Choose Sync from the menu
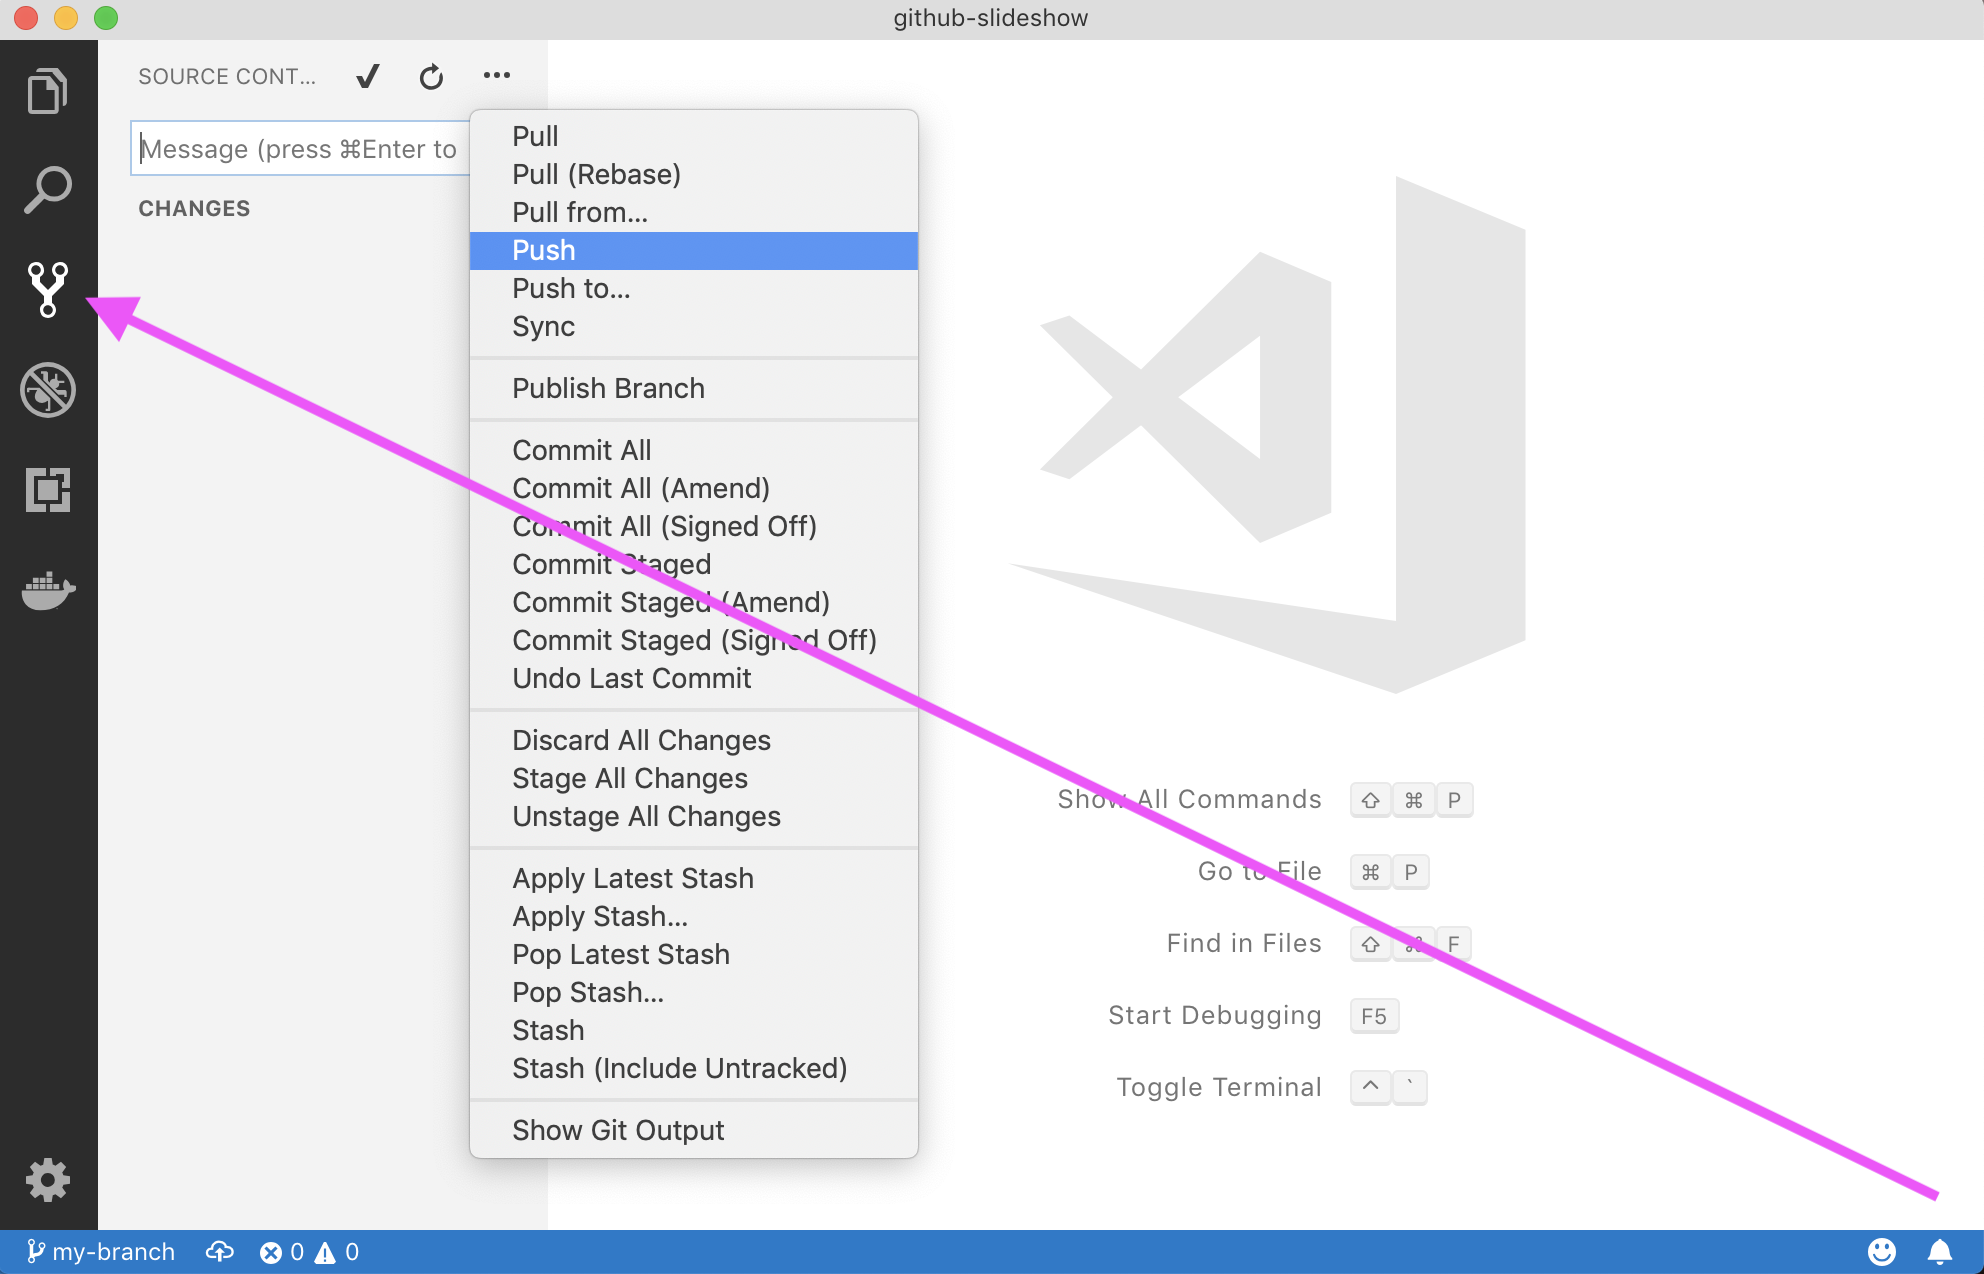 [694, 326]
